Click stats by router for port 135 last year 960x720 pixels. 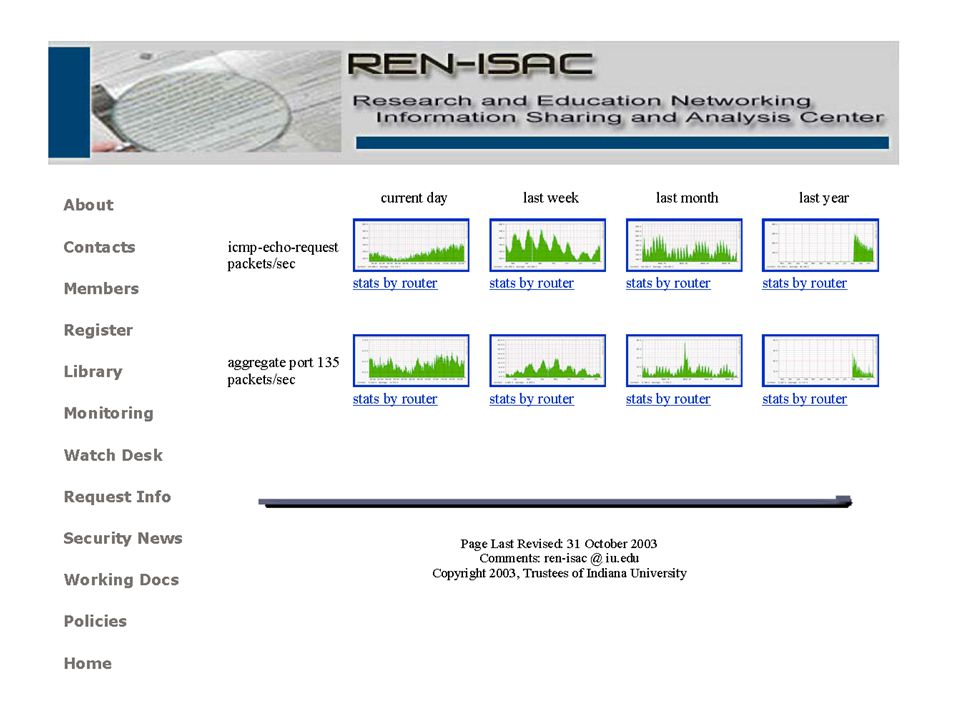804,399
